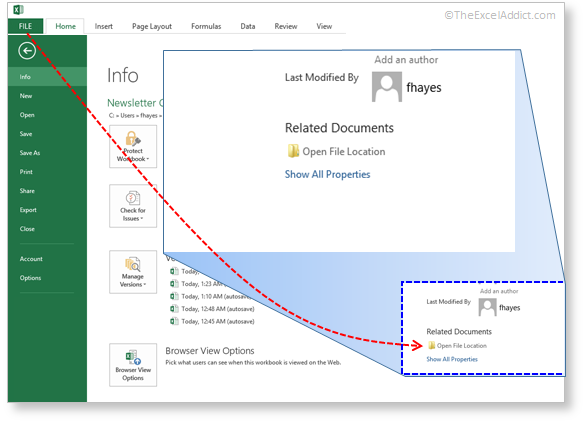
Task: Click small Open File Location link
Action: 462,346
